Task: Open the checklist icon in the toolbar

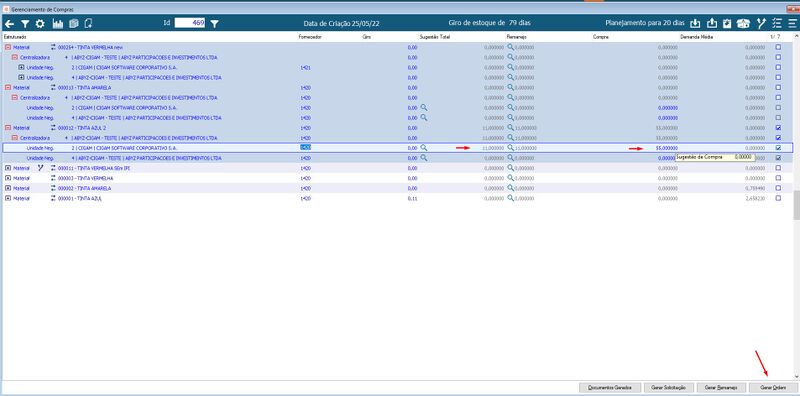Action: point(777,23)
